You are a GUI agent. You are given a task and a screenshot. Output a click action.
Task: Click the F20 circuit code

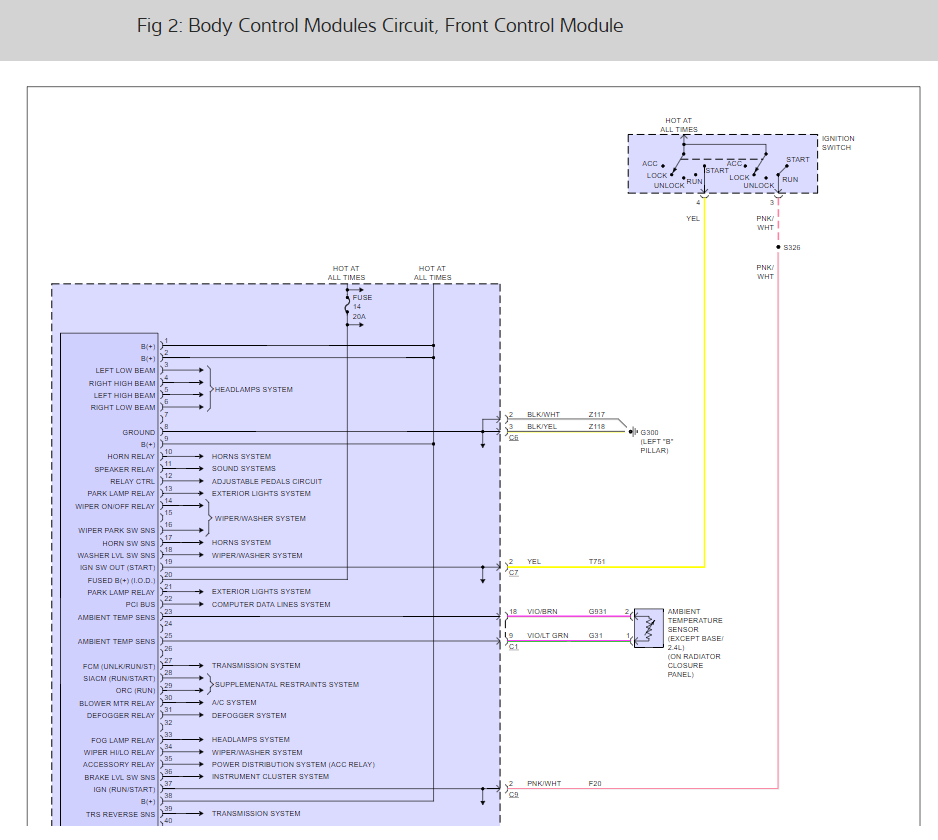click(x=595, y=784)
